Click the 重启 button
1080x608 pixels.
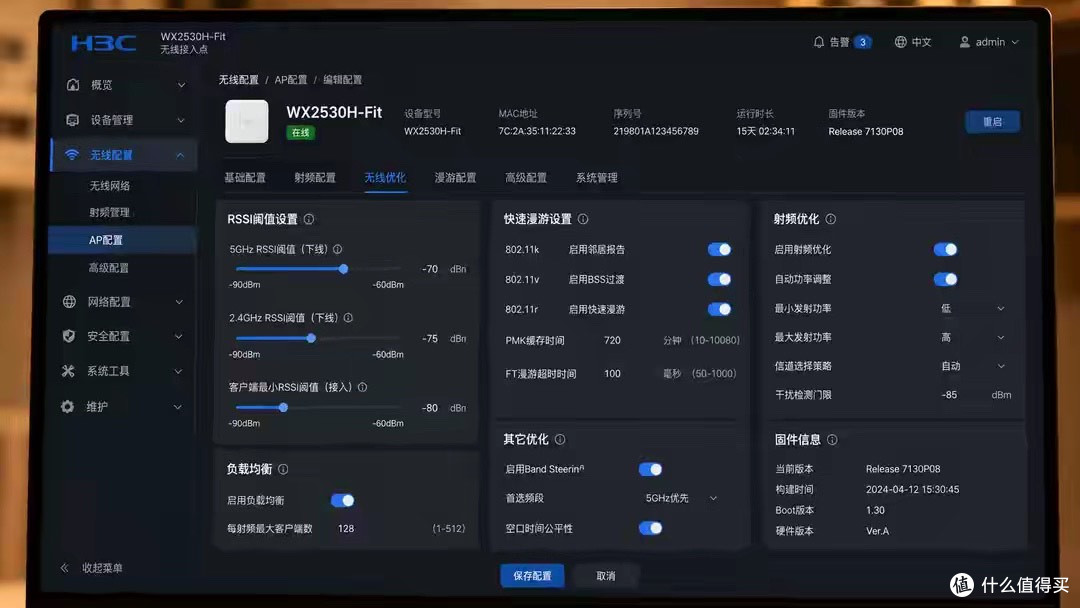[993, 122]
